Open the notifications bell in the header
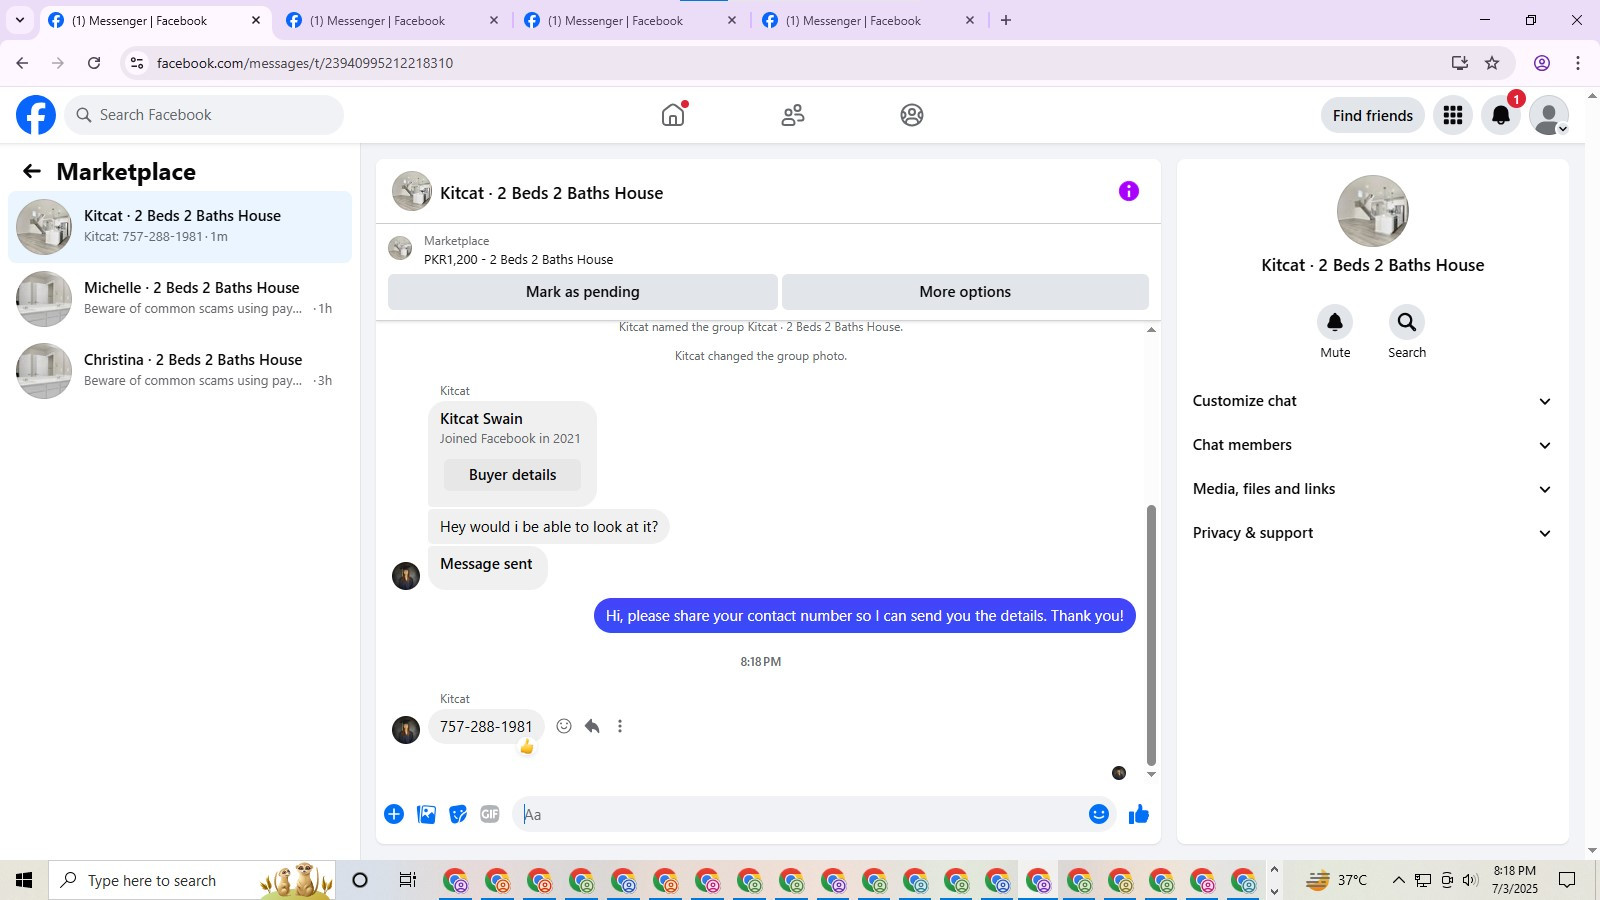The height and width of the screenshot is (900, 1600). pyautogui.click(x=1501, y=115)
